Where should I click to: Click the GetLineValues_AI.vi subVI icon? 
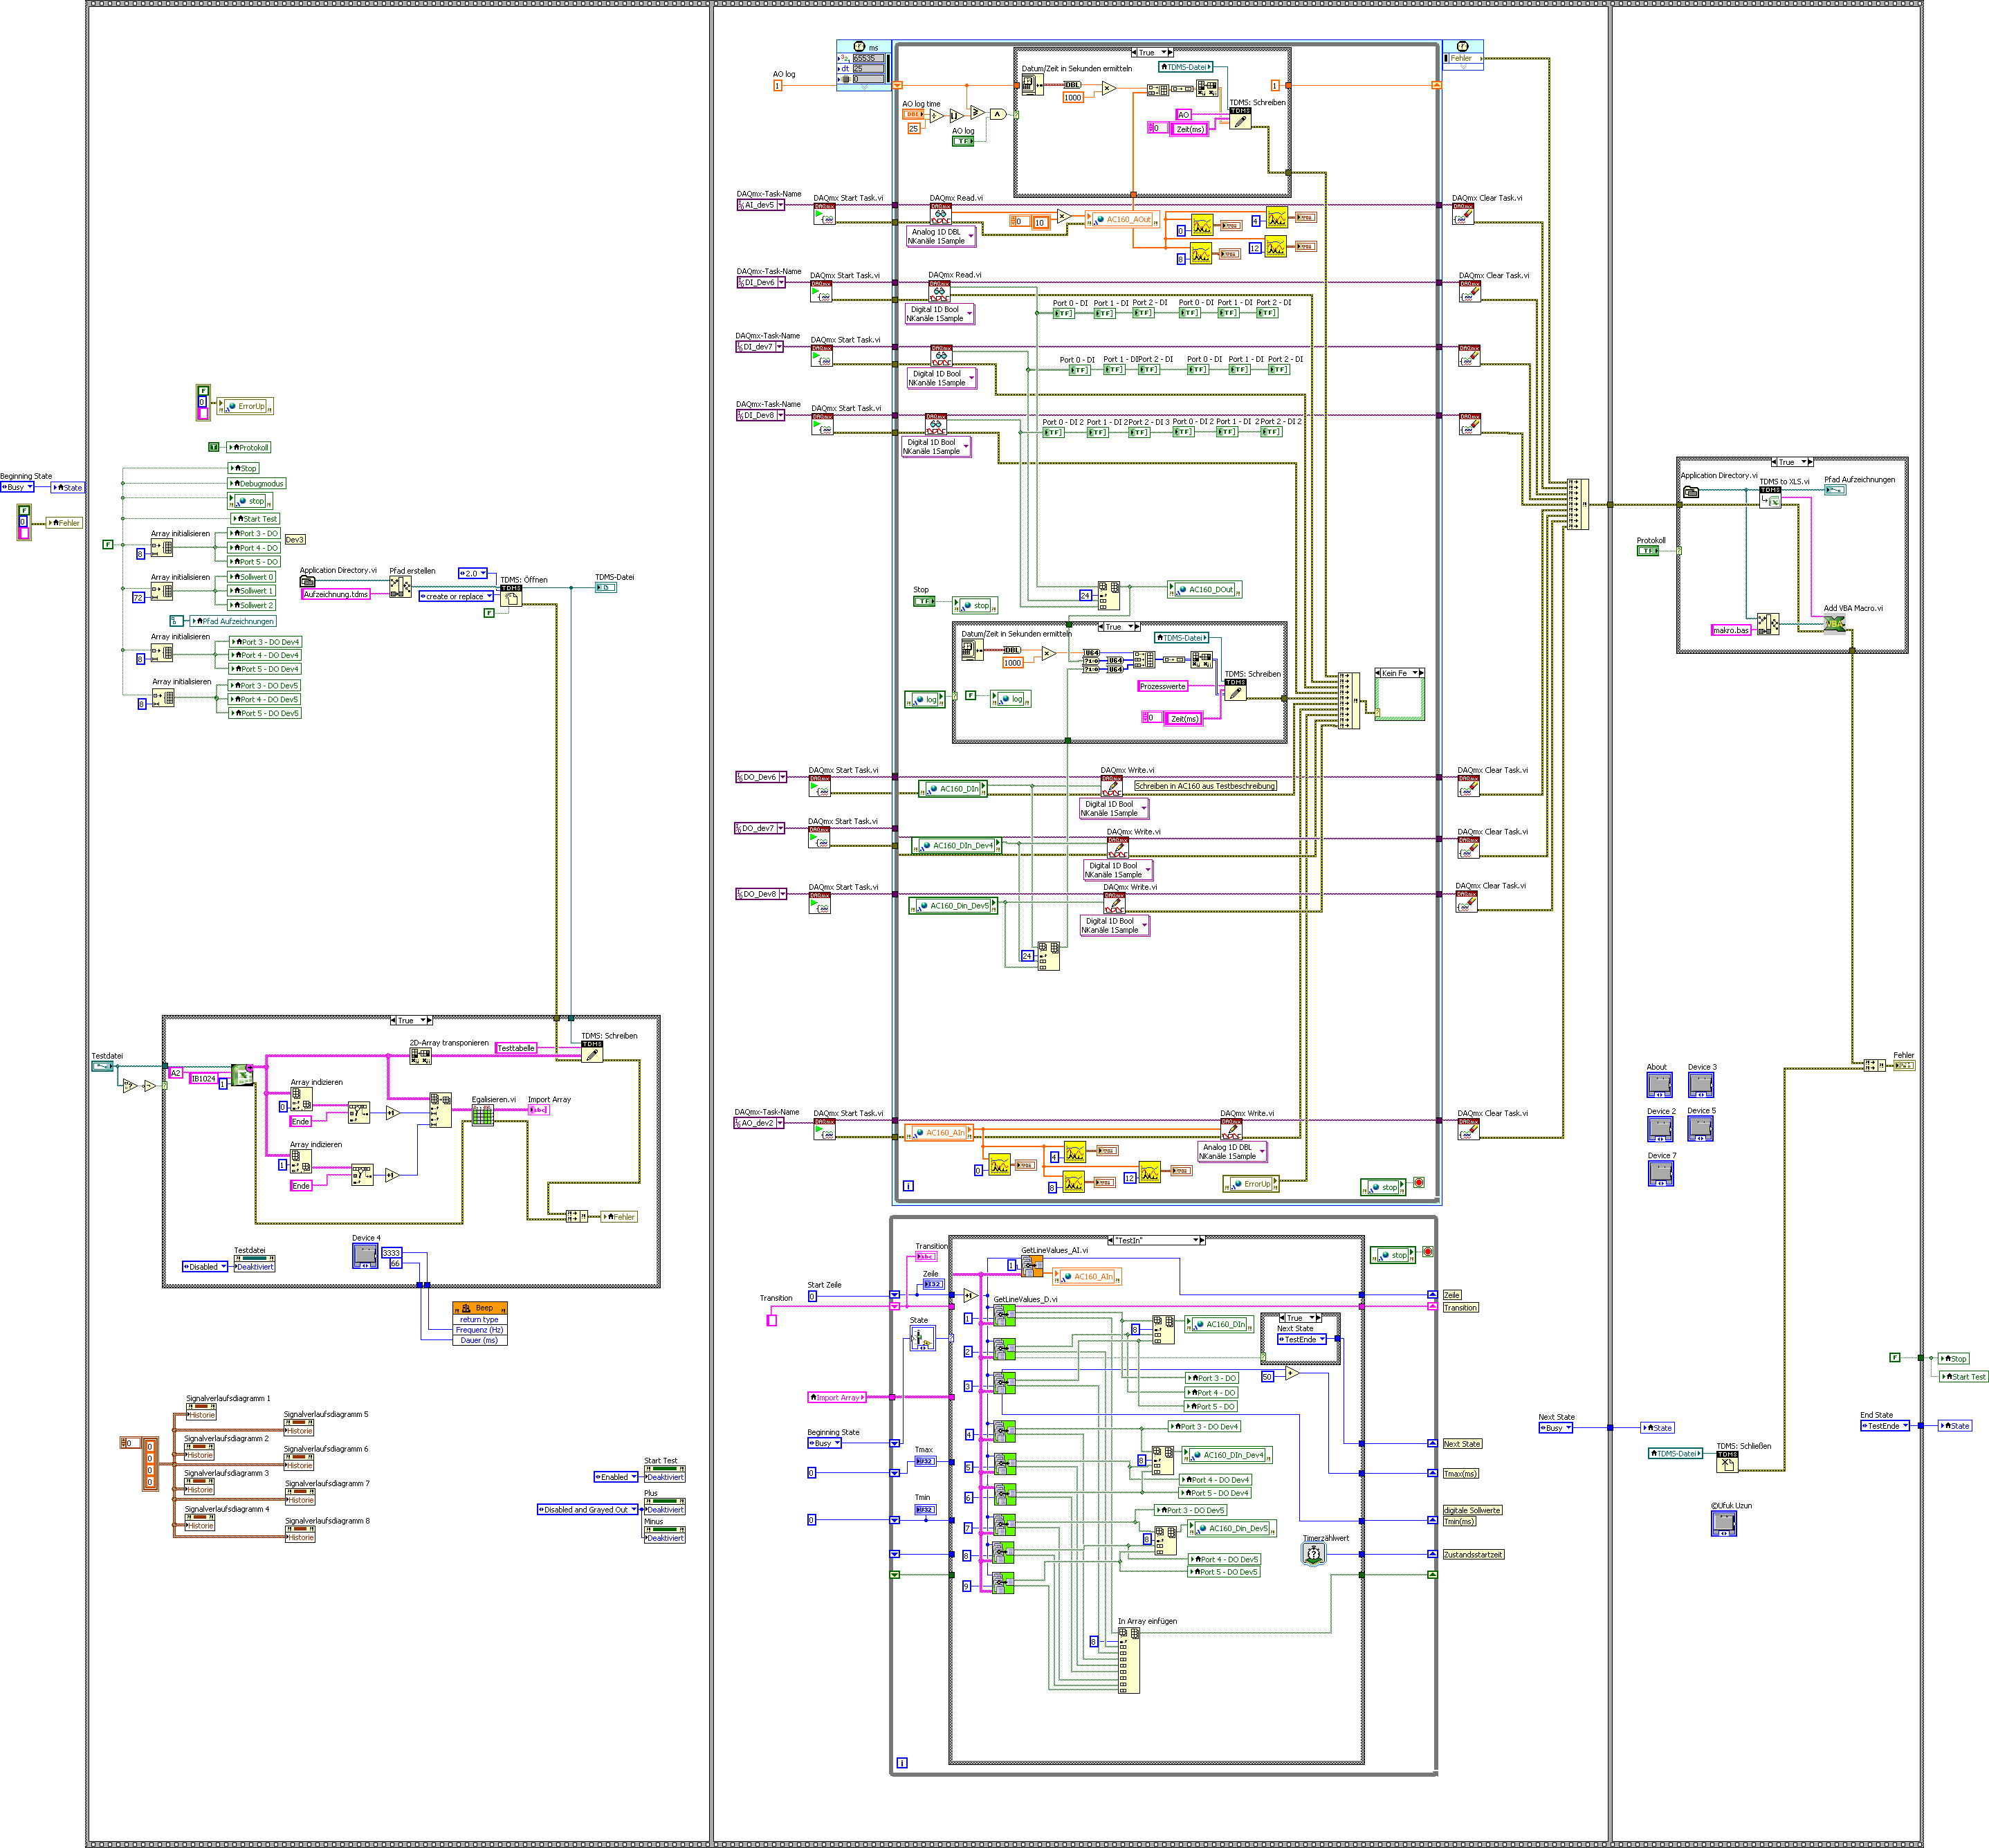point(1032,1266)
